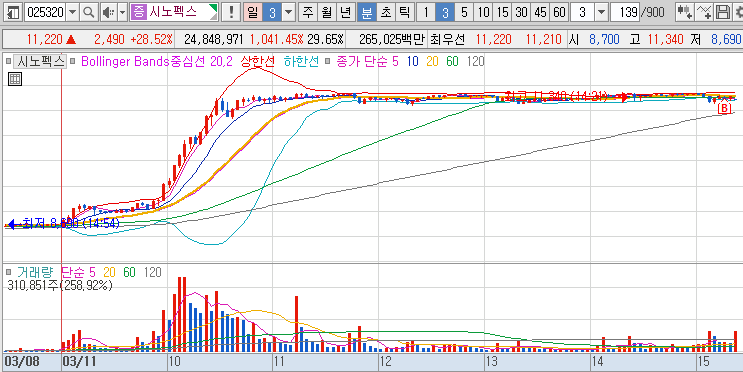Open the stock code 025320 history dropdown
Image resolution: width=743 pixels, height=372 pixels.
pyautogui.click(x=72, y=12)
